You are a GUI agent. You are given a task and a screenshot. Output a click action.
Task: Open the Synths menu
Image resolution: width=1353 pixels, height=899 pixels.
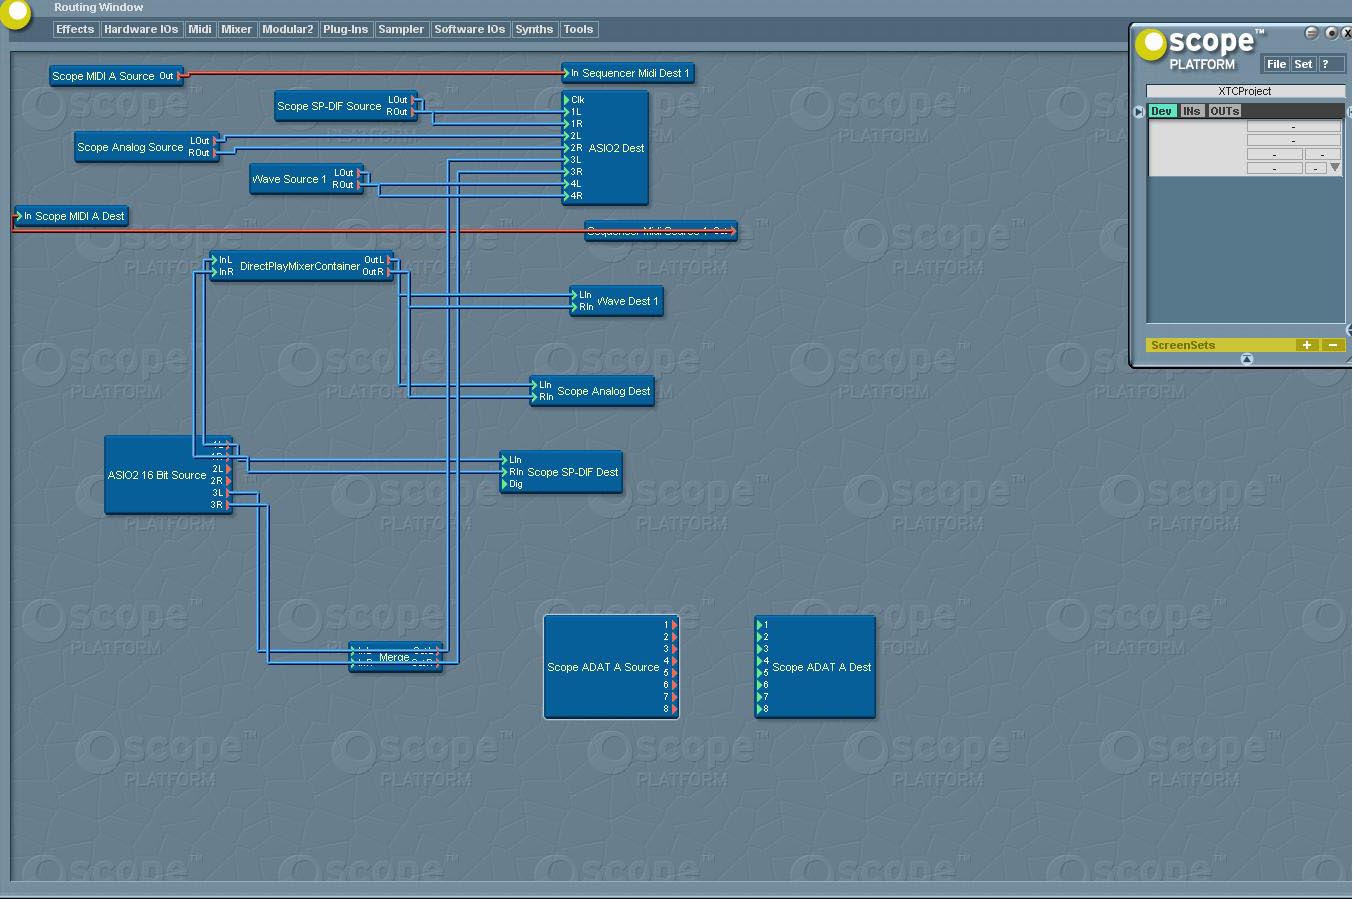[x=534, y=29]
